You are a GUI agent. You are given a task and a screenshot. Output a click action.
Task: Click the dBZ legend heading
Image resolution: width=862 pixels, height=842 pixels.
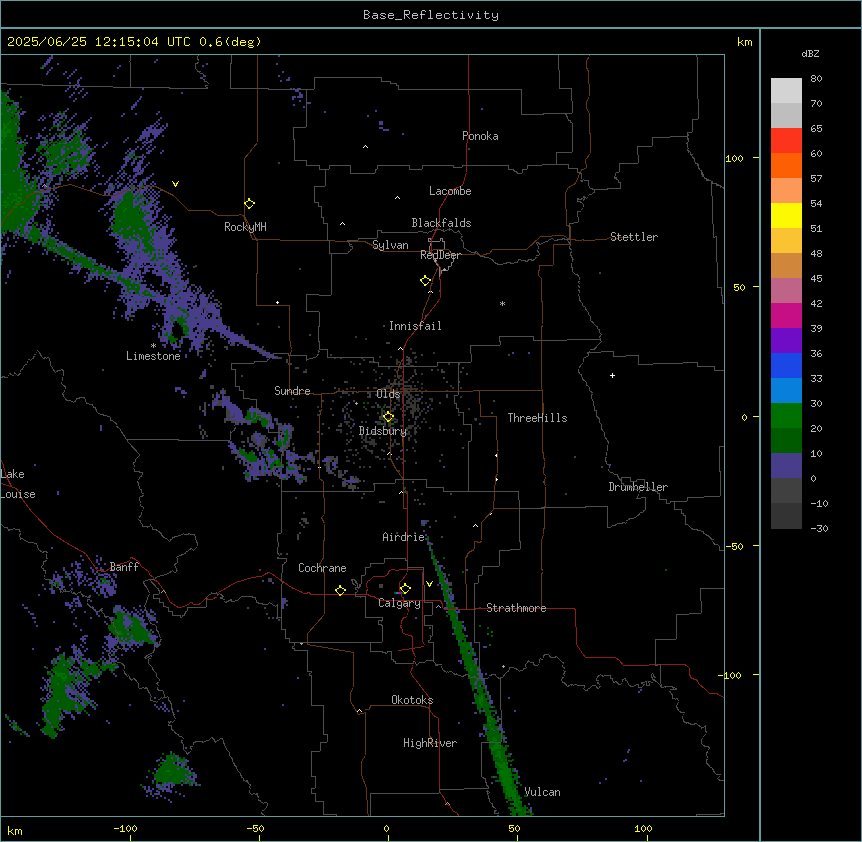(810, 53)
